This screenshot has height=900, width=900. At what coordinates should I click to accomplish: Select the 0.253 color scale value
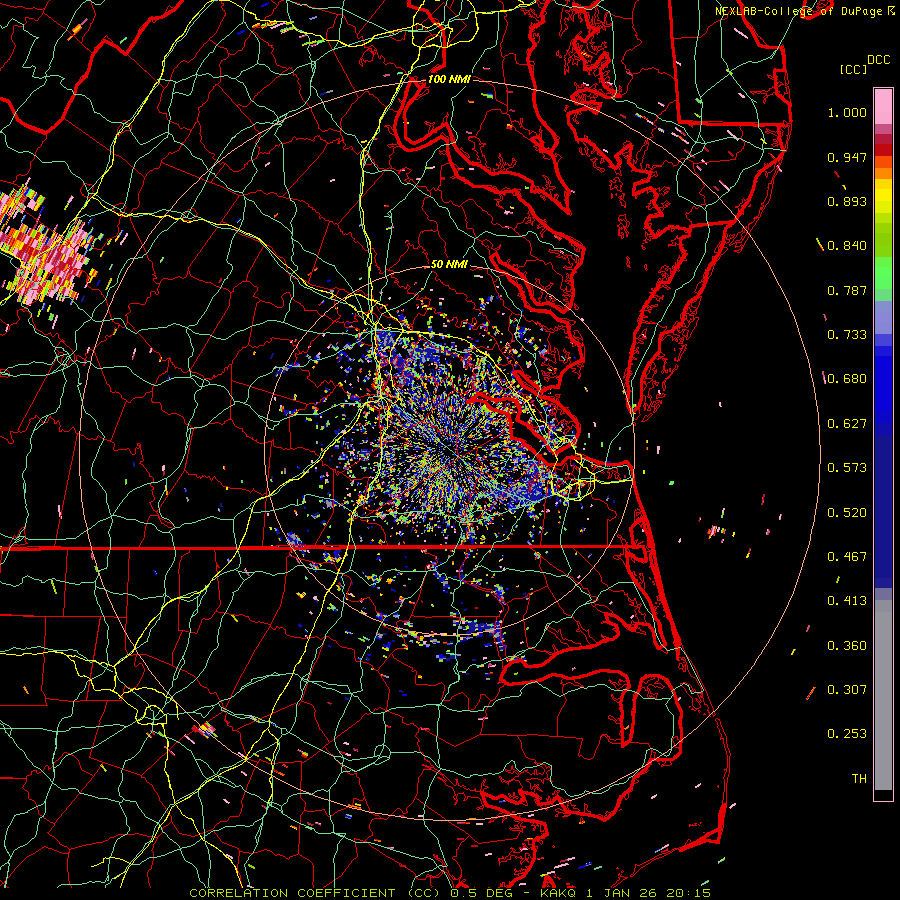pos(847,734)
